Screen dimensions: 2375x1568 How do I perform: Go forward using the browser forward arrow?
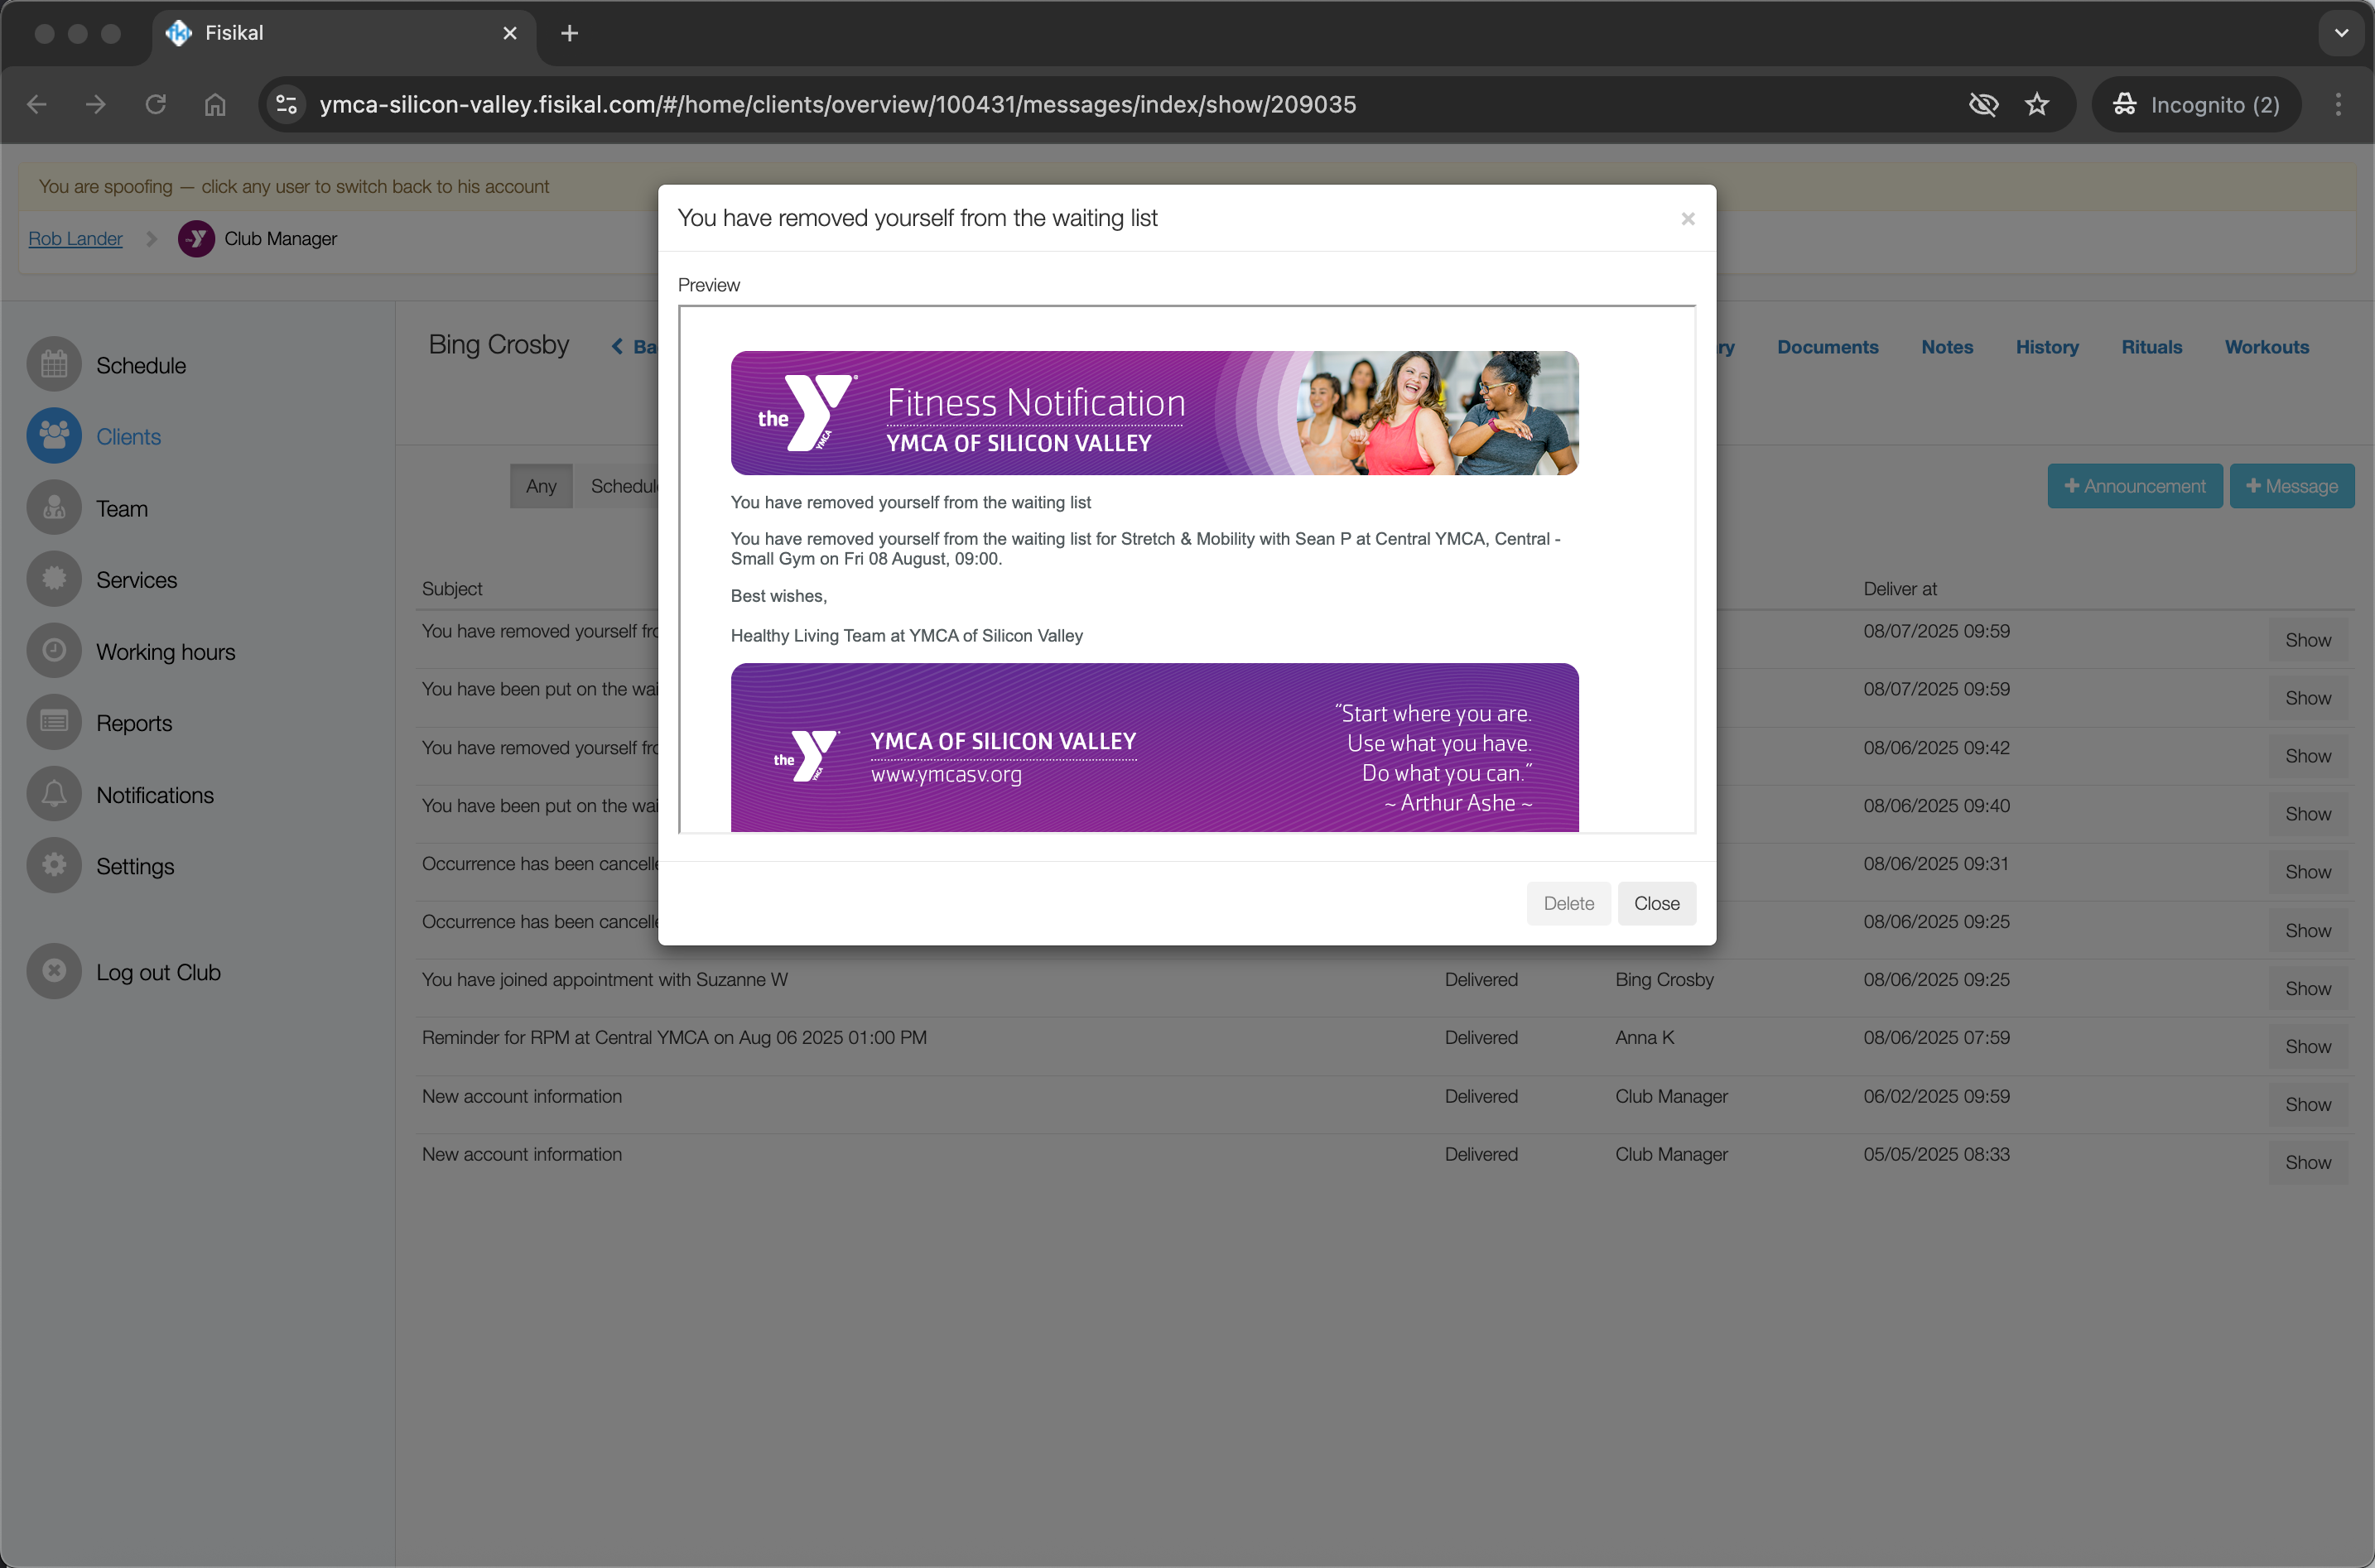click(96, 104)
